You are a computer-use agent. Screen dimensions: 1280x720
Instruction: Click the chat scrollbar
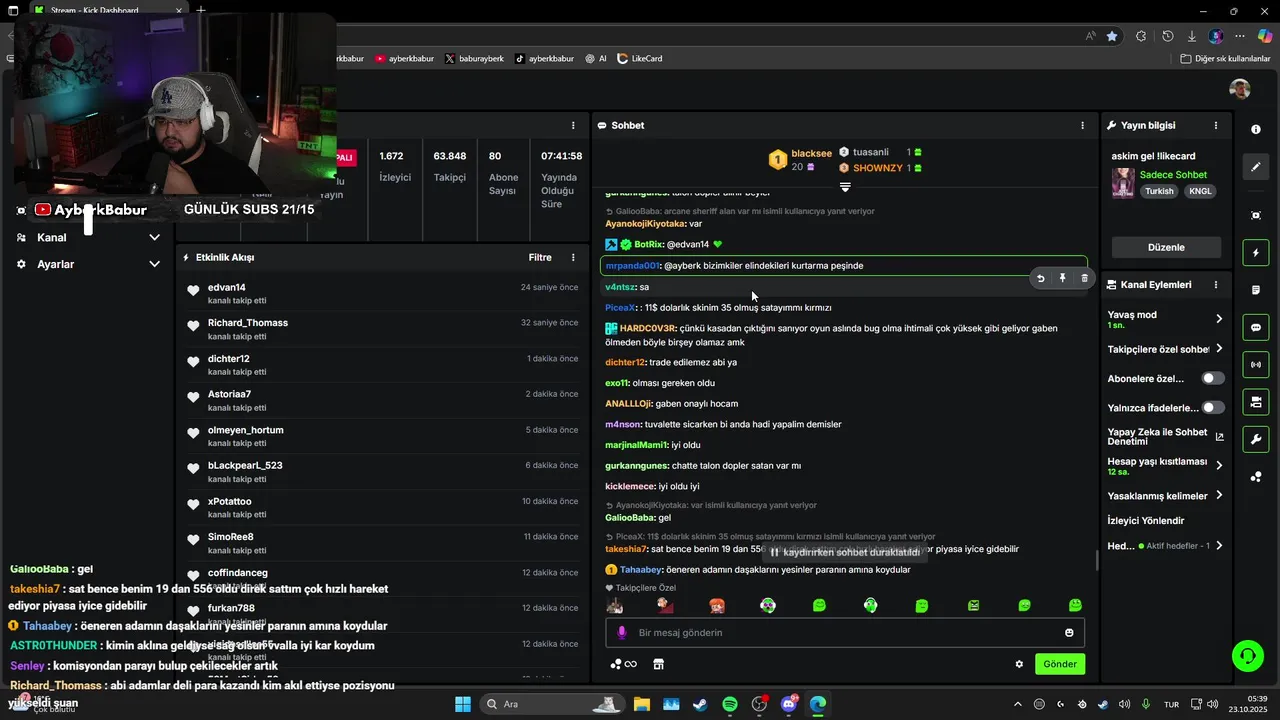point(1097,560)
